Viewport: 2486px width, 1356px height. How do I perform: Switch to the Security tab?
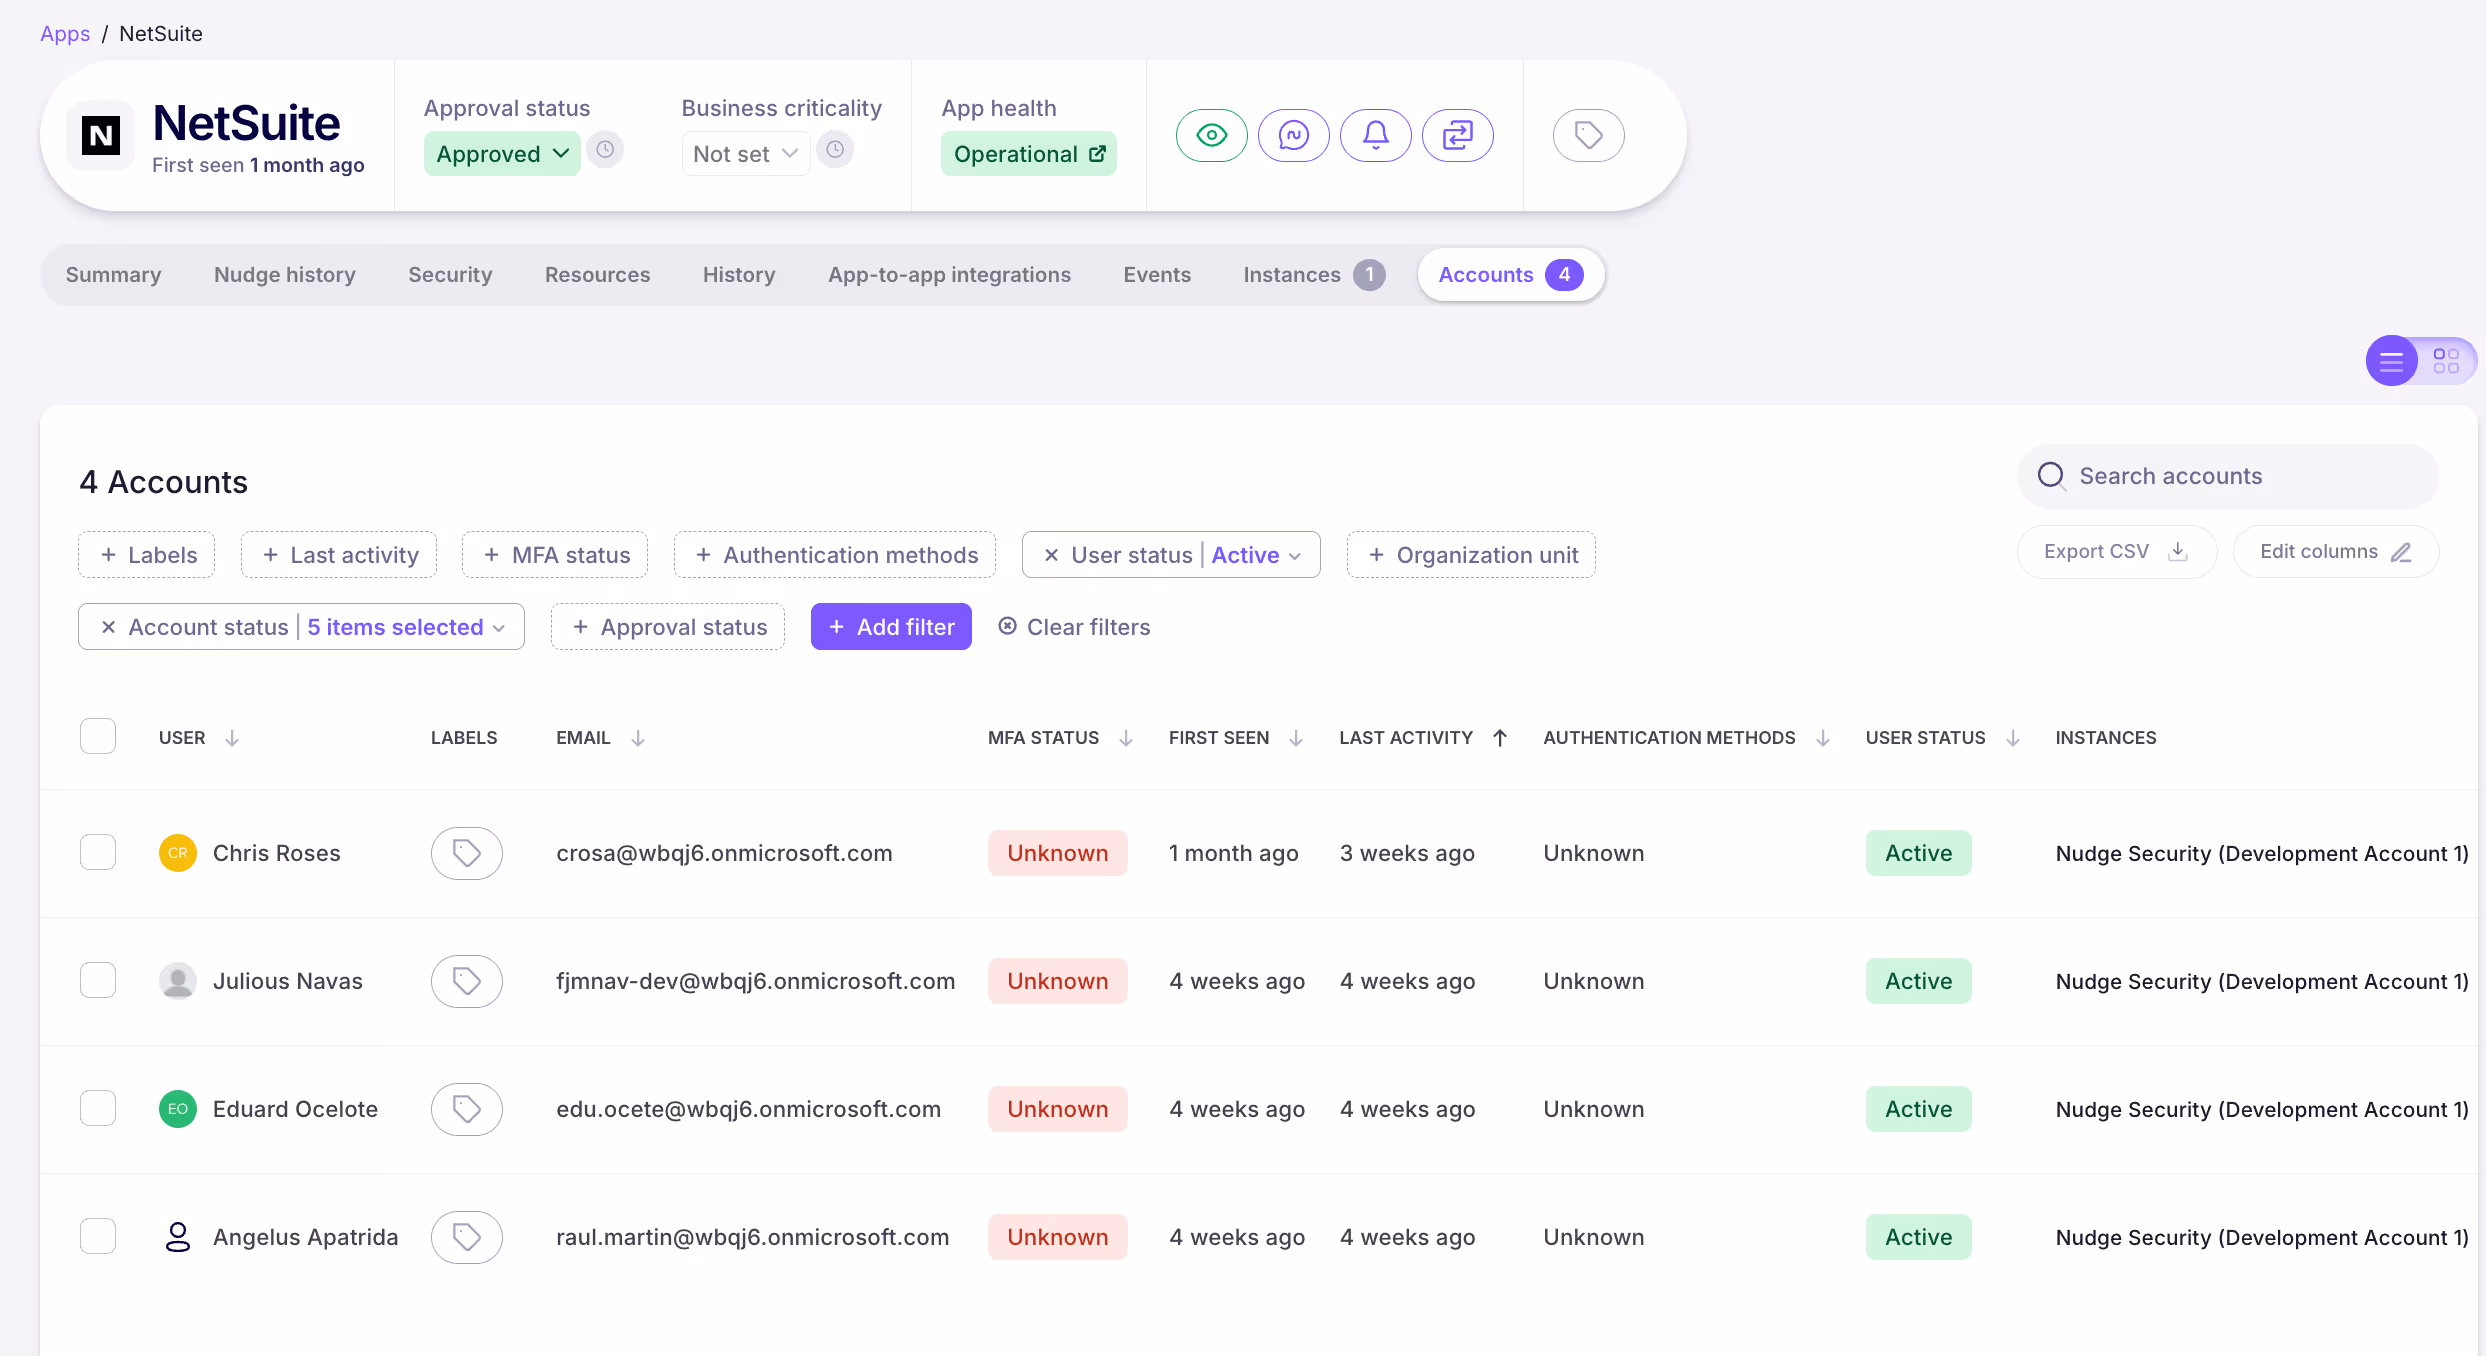(x=450, y=274)
